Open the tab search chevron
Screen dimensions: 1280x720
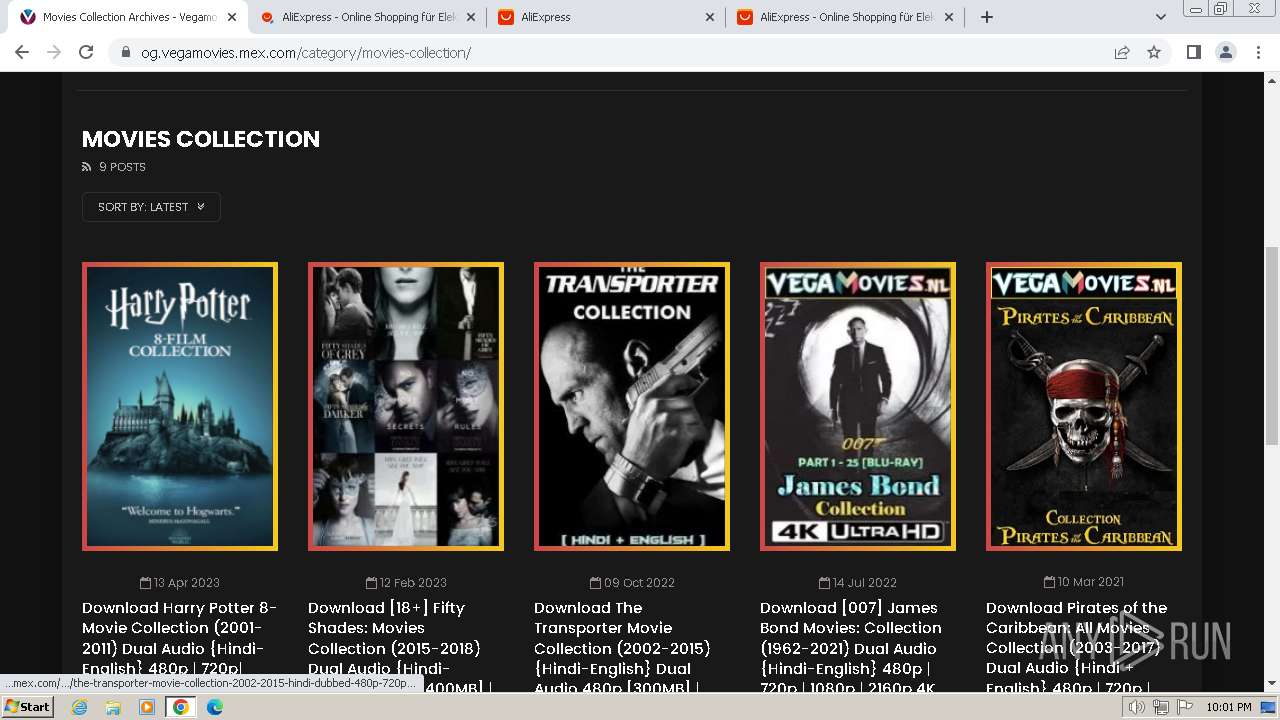(x=1160, y=17)
